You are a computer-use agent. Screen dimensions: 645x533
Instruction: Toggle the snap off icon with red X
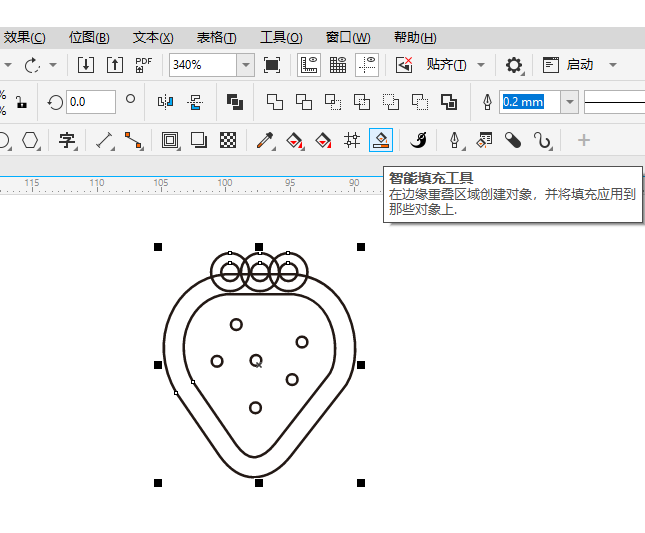click(x=404, y=65)
